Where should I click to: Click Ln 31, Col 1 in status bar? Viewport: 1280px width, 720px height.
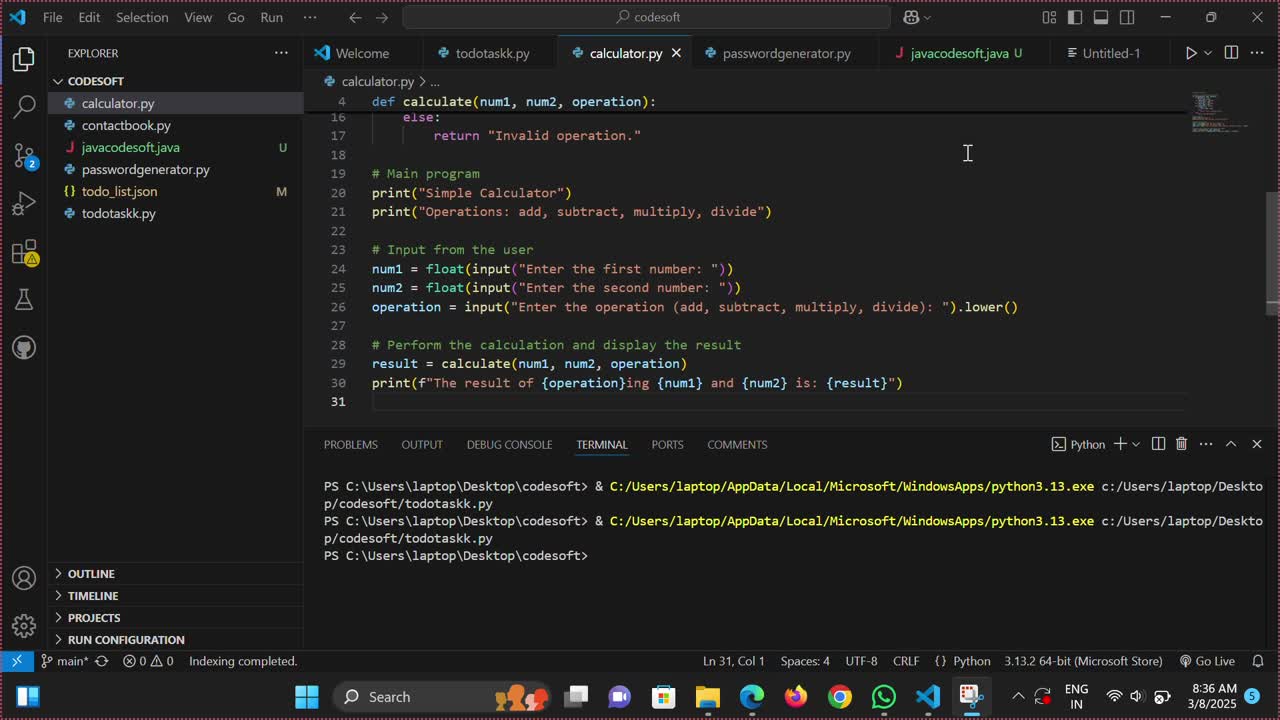(734, 661)
